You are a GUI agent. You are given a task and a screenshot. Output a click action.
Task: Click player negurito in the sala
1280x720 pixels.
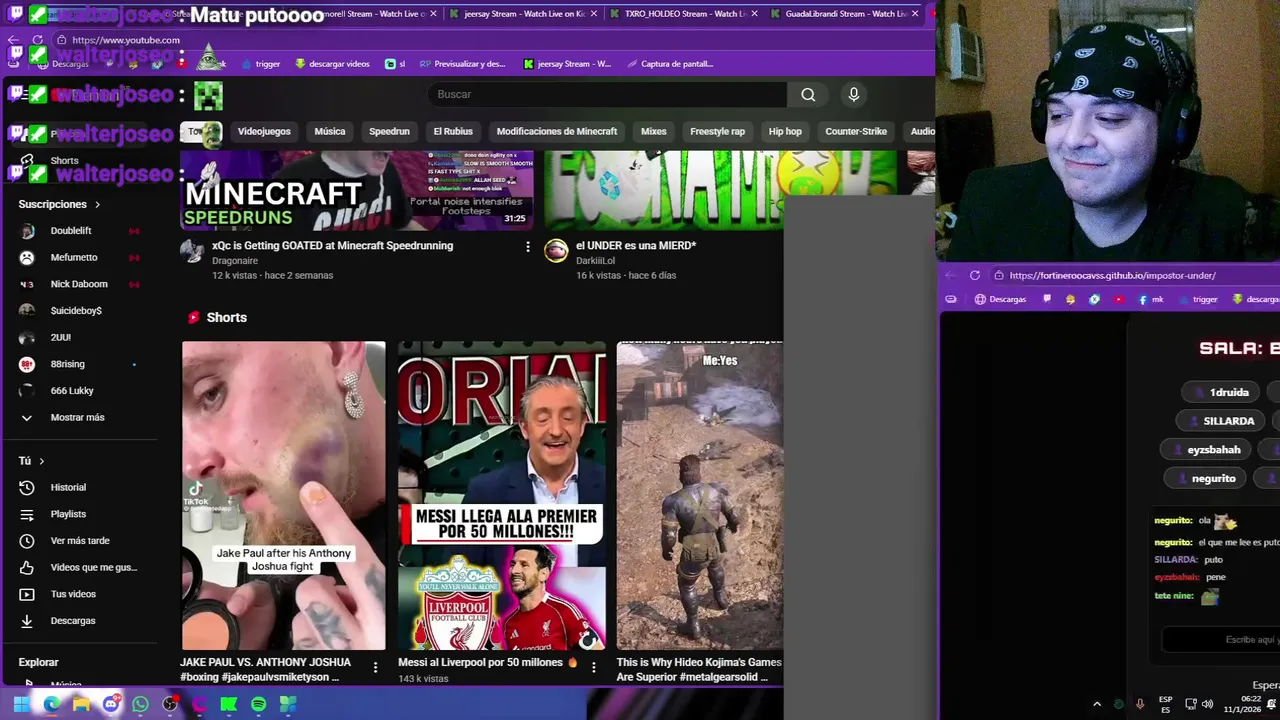coord(1207,479)
